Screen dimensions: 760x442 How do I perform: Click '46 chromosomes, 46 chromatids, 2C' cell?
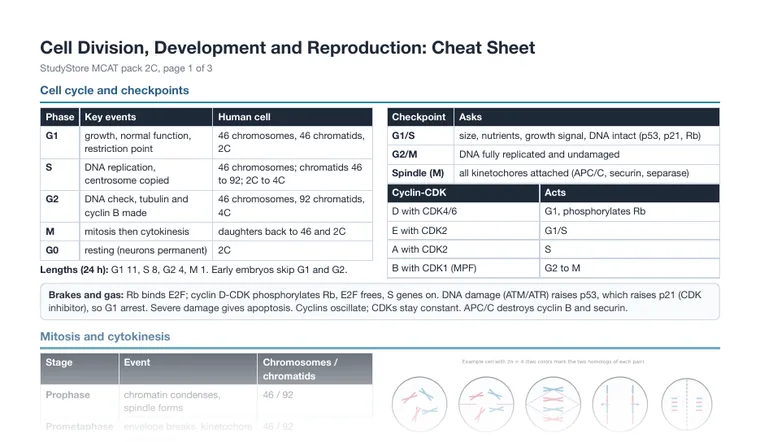click(291, 142)
